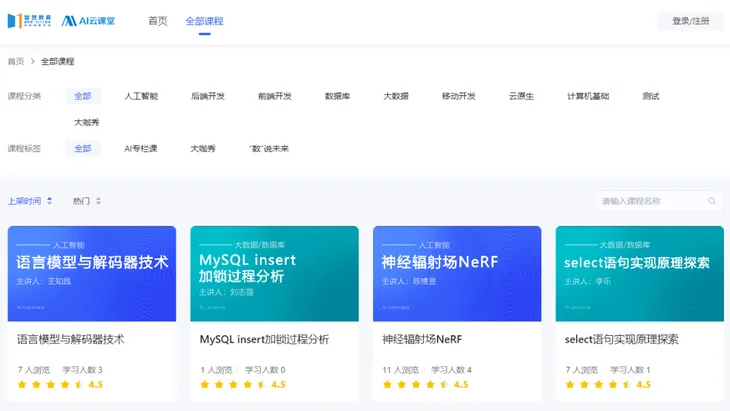
Task: Sort courses by 热门
Action: 87,201
